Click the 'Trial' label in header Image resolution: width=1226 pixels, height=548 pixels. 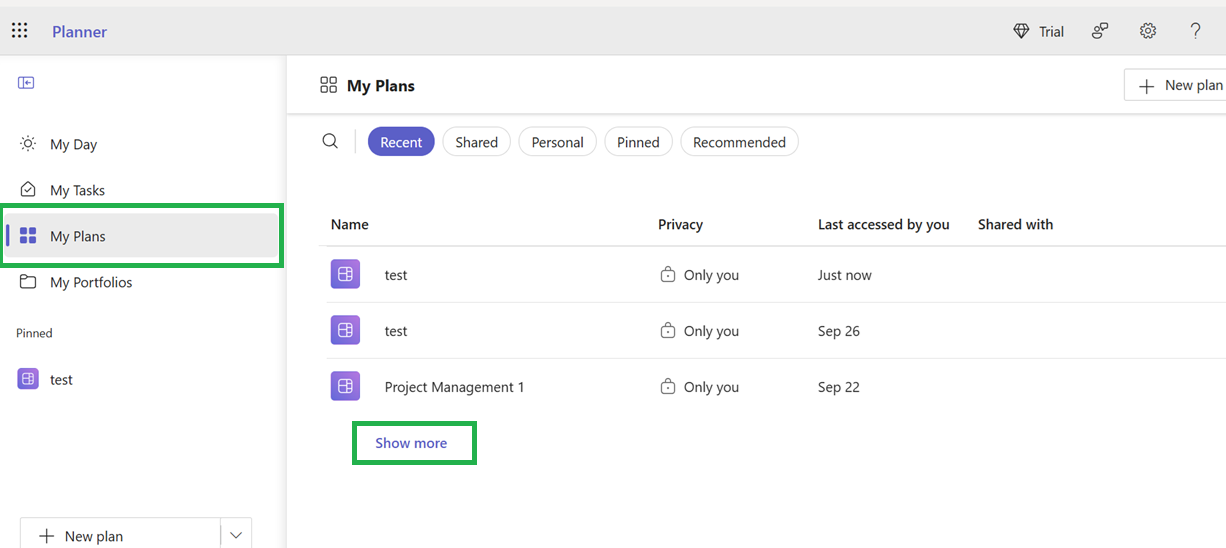click(1052, 32)
